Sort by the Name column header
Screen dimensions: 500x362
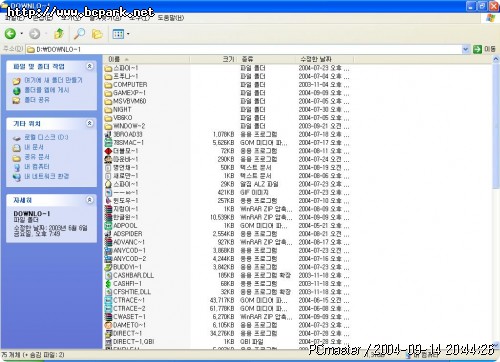click(147, 59)
